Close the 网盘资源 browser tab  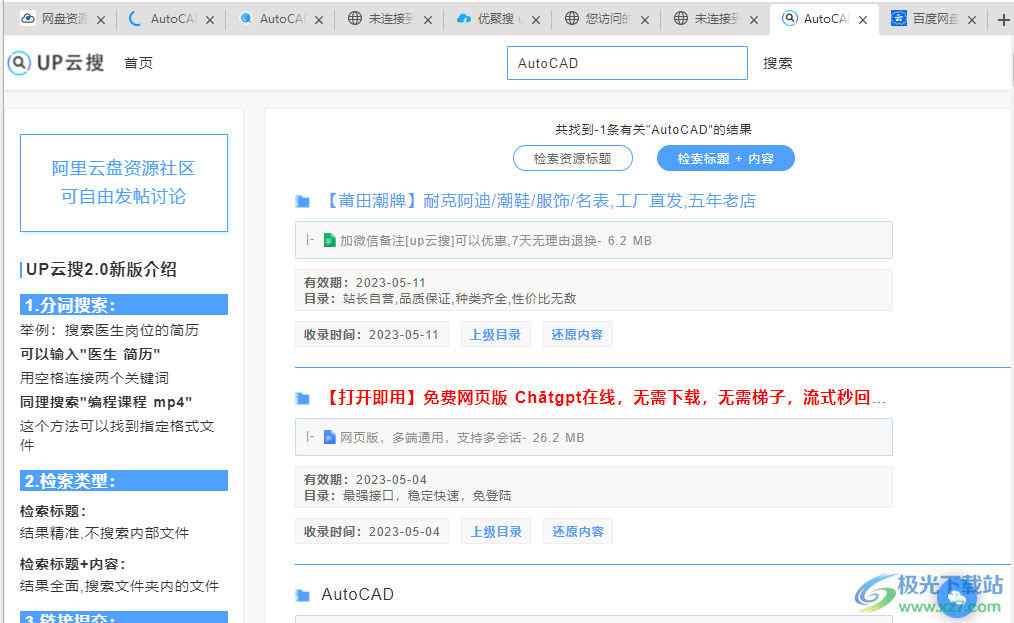pos(101,20)
